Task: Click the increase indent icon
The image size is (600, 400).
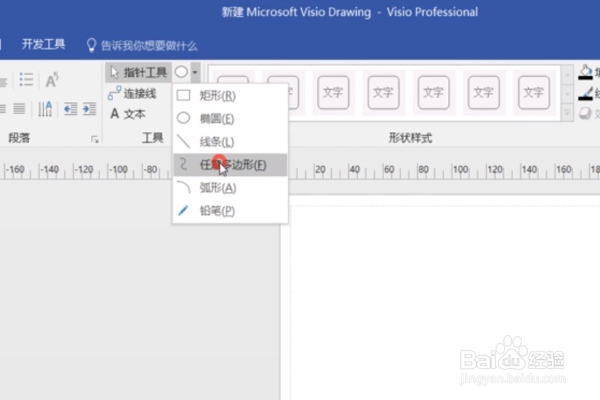Action: pos(89,109)
